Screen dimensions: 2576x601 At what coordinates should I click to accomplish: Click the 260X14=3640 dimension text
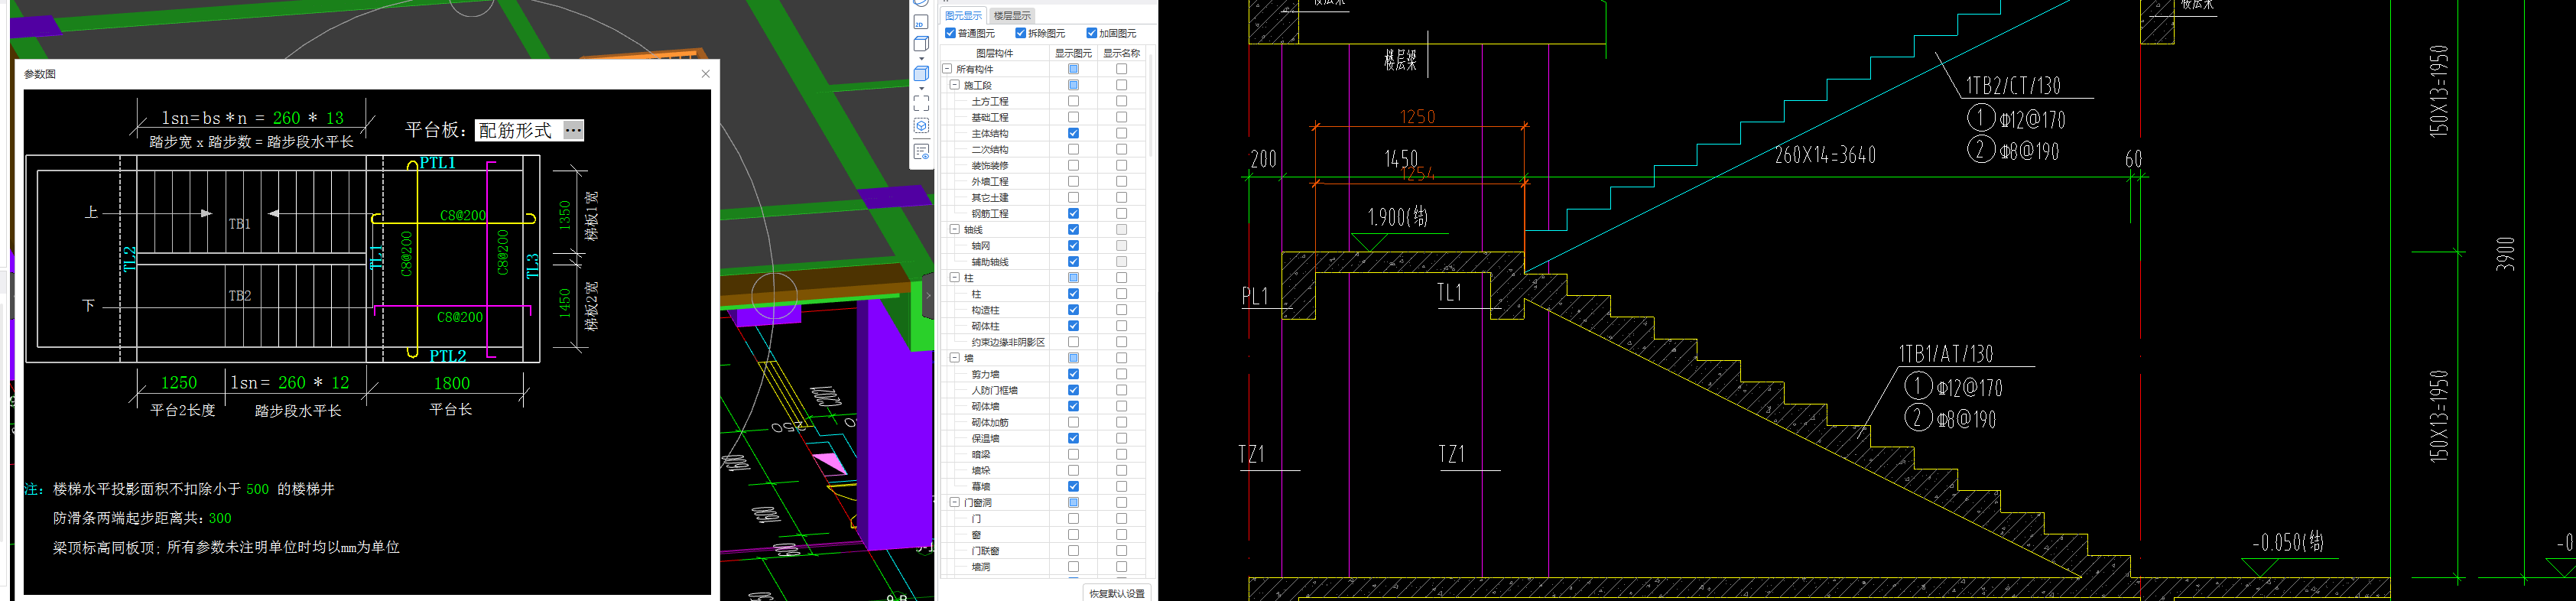pos(1825,155)
